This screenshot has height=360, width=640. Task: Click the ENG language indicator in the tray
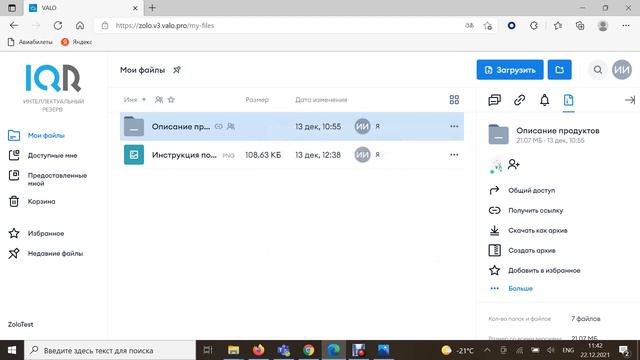click(x=568, y=350)
